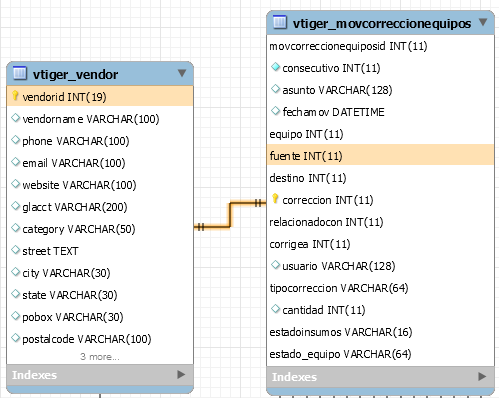This screenshot has height=398, width=499.
Task: Click the diamond icon beside consecutivo
Action: pyautogui.click(x=275, y=67)
